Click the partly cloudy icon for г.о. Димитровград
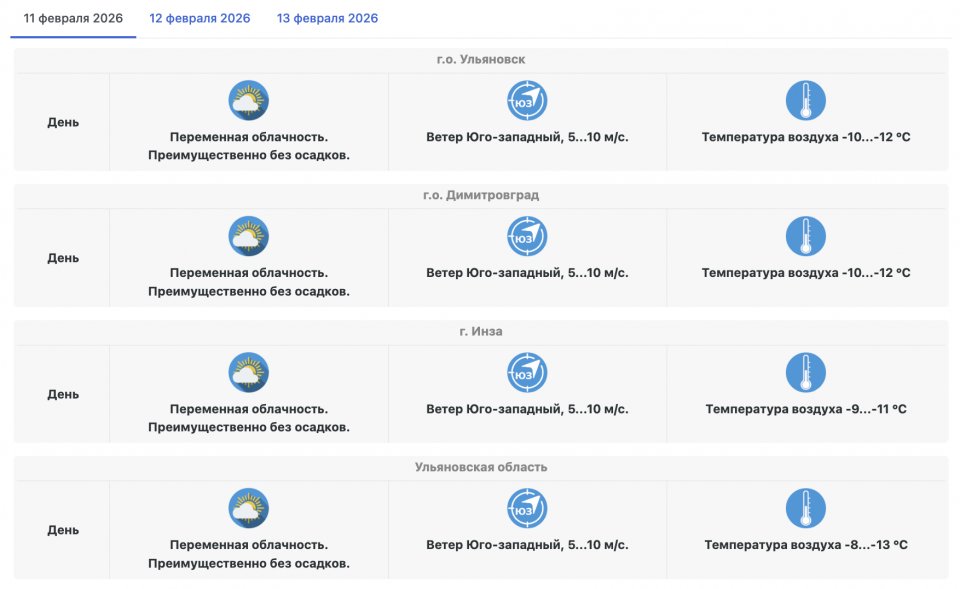960x589 pixels. [249, 237]
